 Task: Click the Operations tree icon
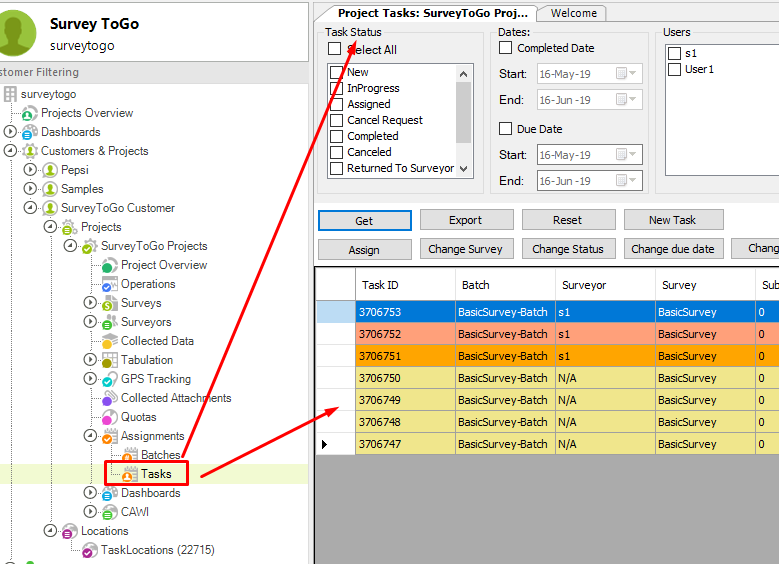(x=109, y=284)
